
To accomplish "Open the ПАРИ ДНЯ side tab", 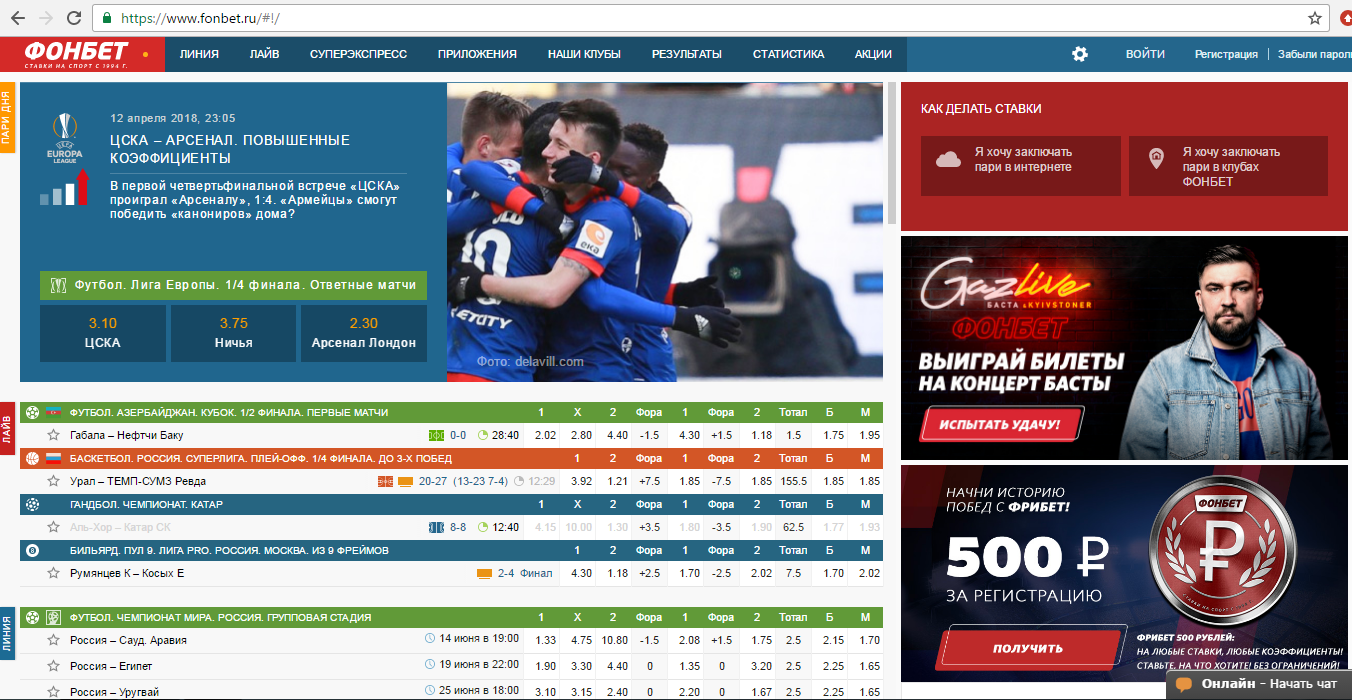I will (7, 119).
